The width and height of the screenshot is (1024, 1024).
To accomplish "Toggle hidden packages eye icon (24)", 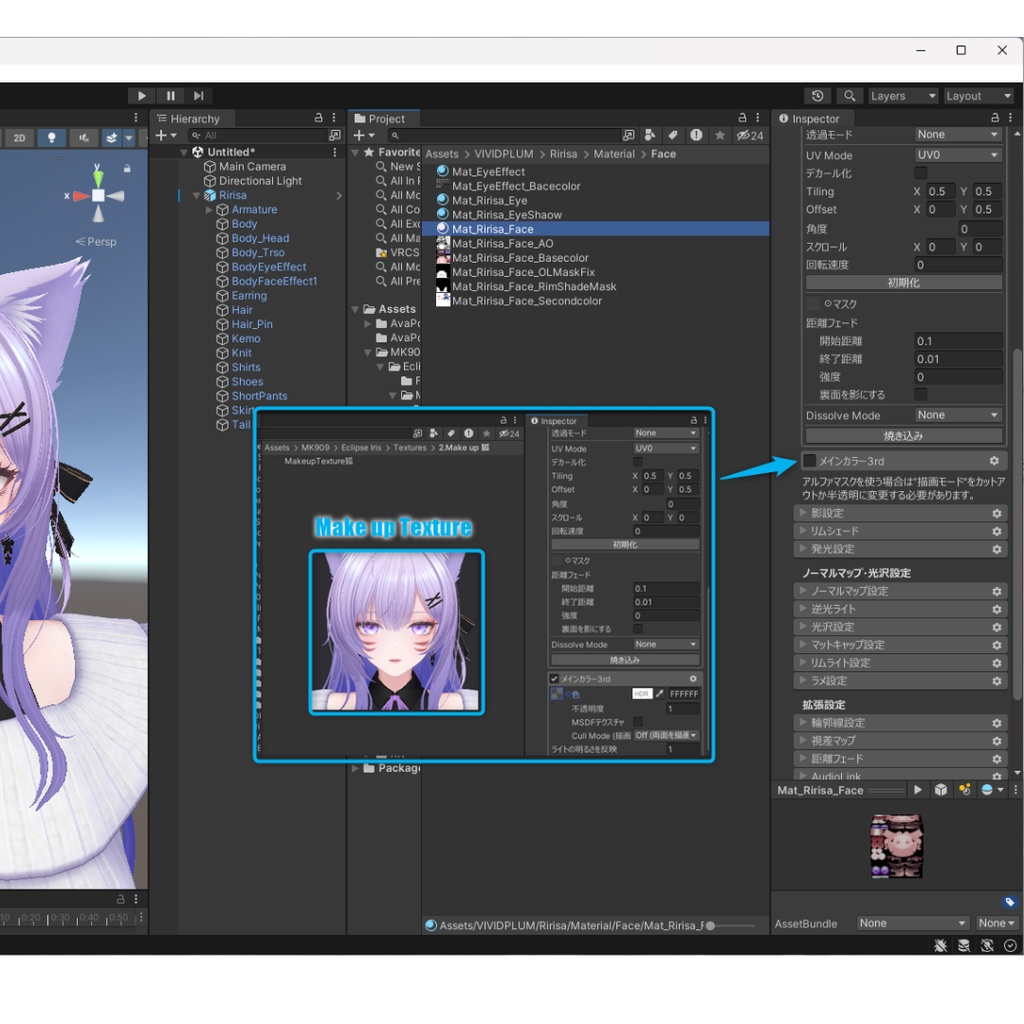I will (x=750, y=135).
